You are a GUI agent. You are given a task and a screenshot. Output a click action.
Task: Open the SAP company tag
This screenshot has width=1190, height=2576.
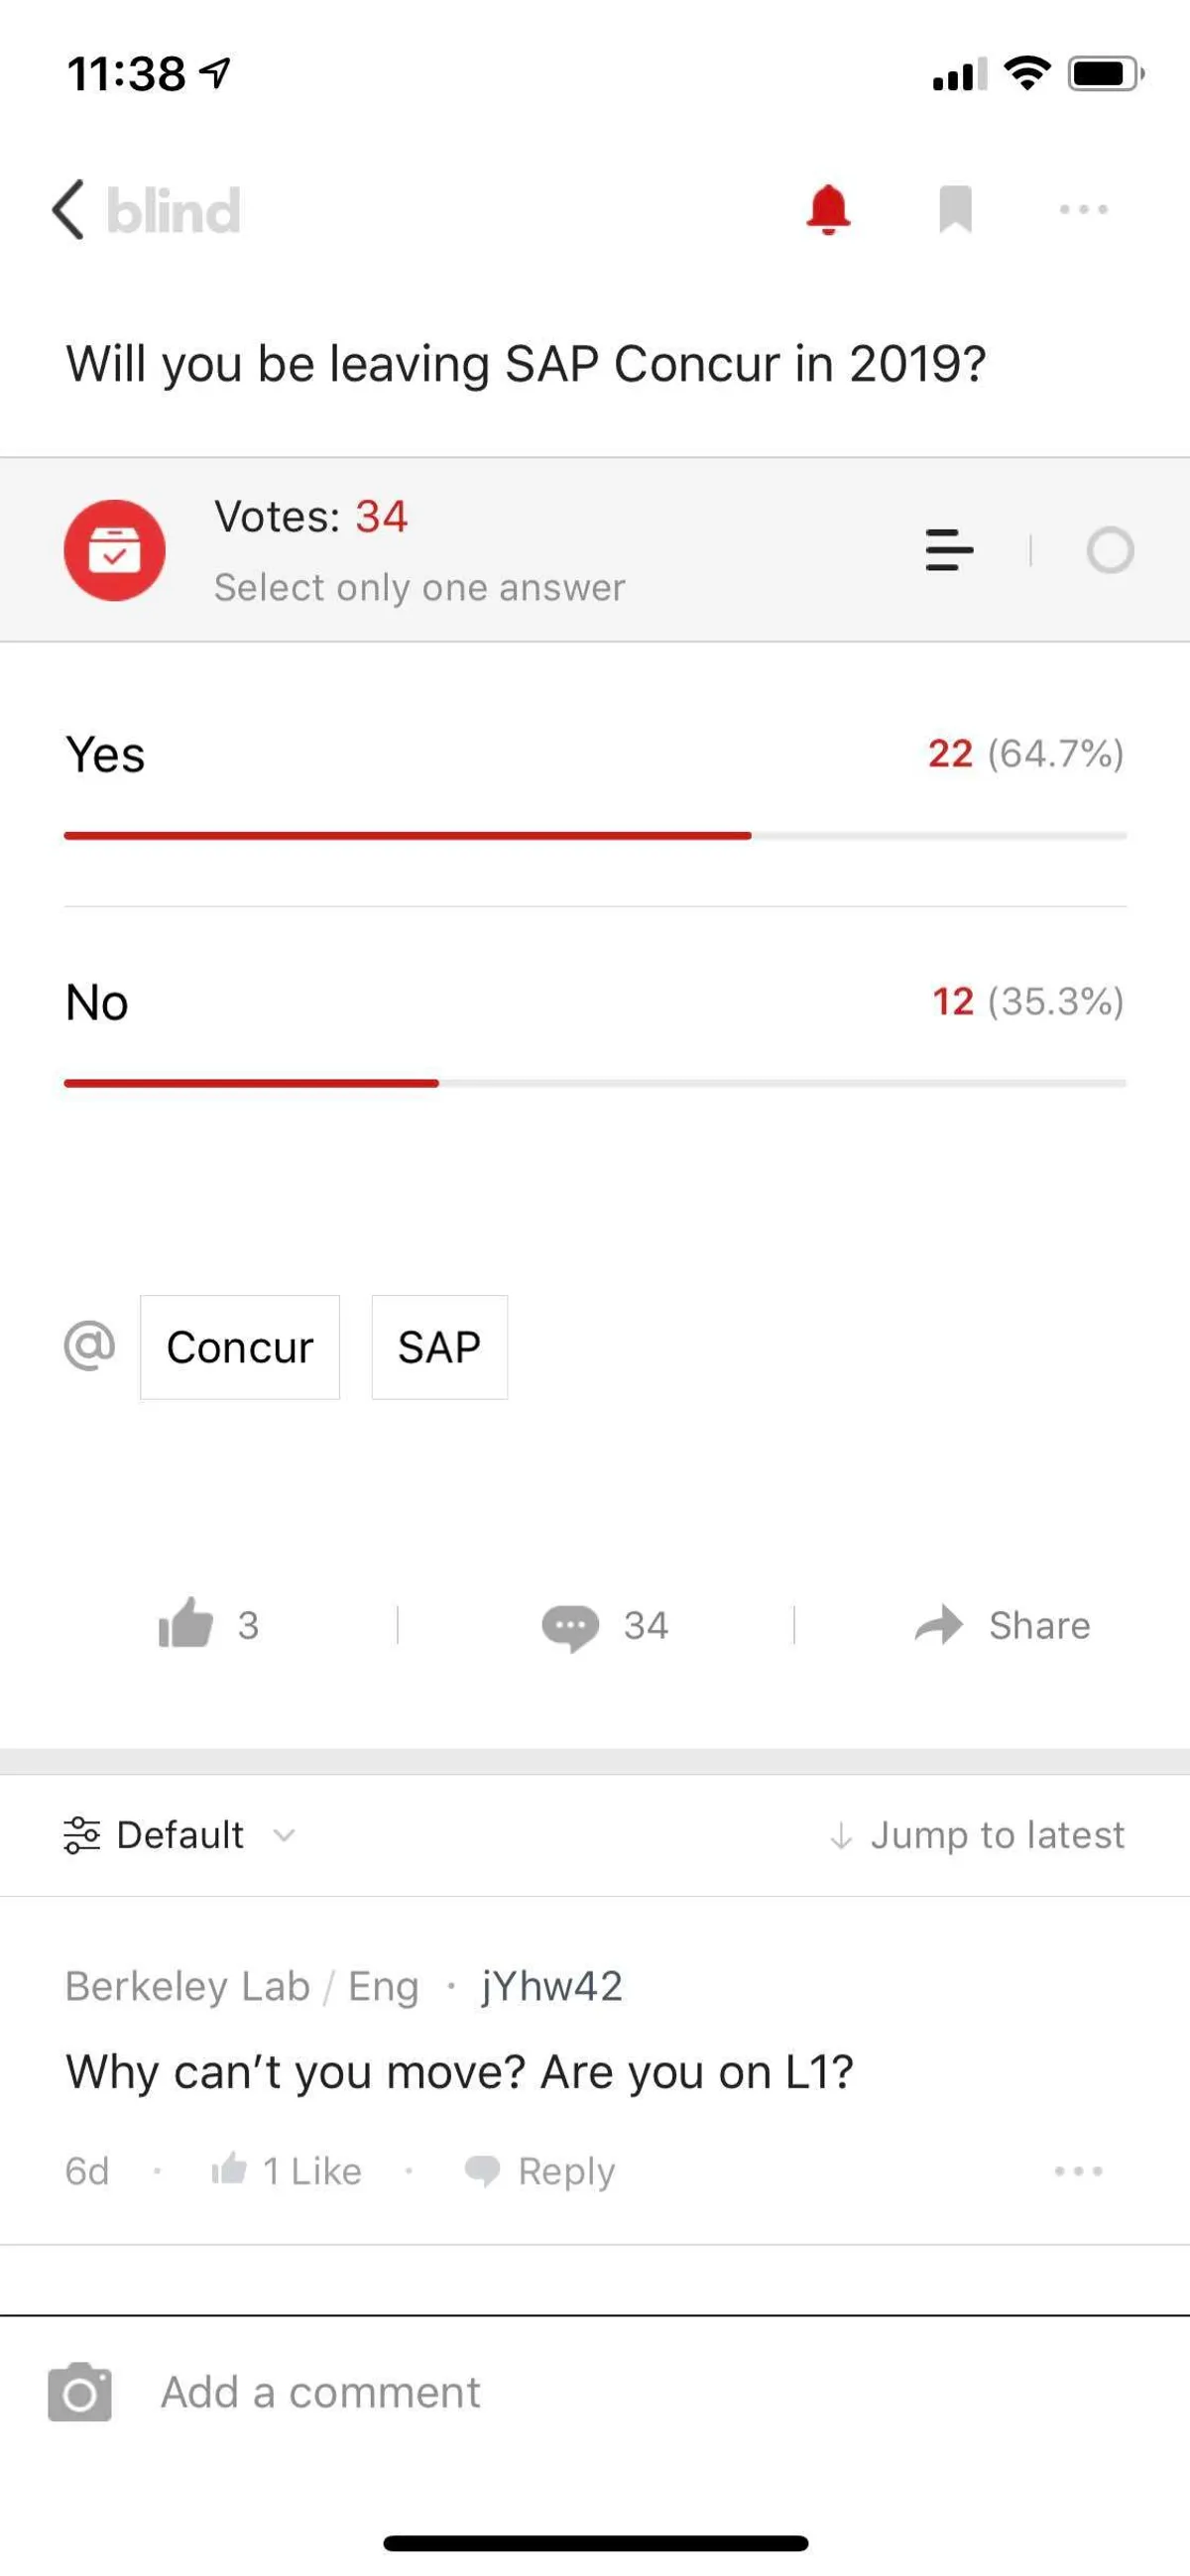coord(439,1347)
